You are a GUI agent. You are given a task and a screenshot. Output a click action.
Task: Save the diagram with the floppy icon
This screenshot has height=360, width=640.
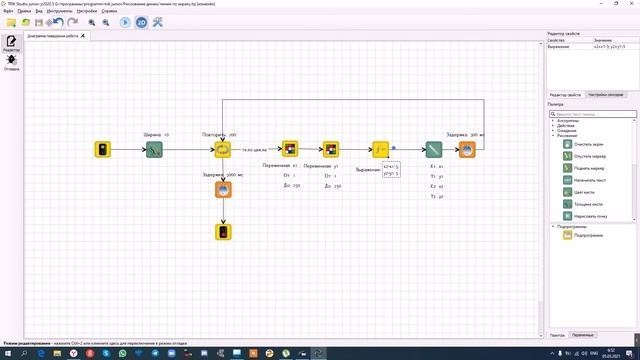pos(39,22)
